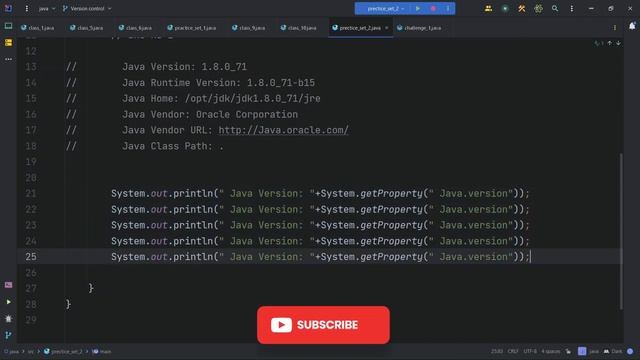The width and height of the screenshot is (640, 360).
Task: Click the src breadcrumb in navigation bar
Action: click(x=31, y=351)
